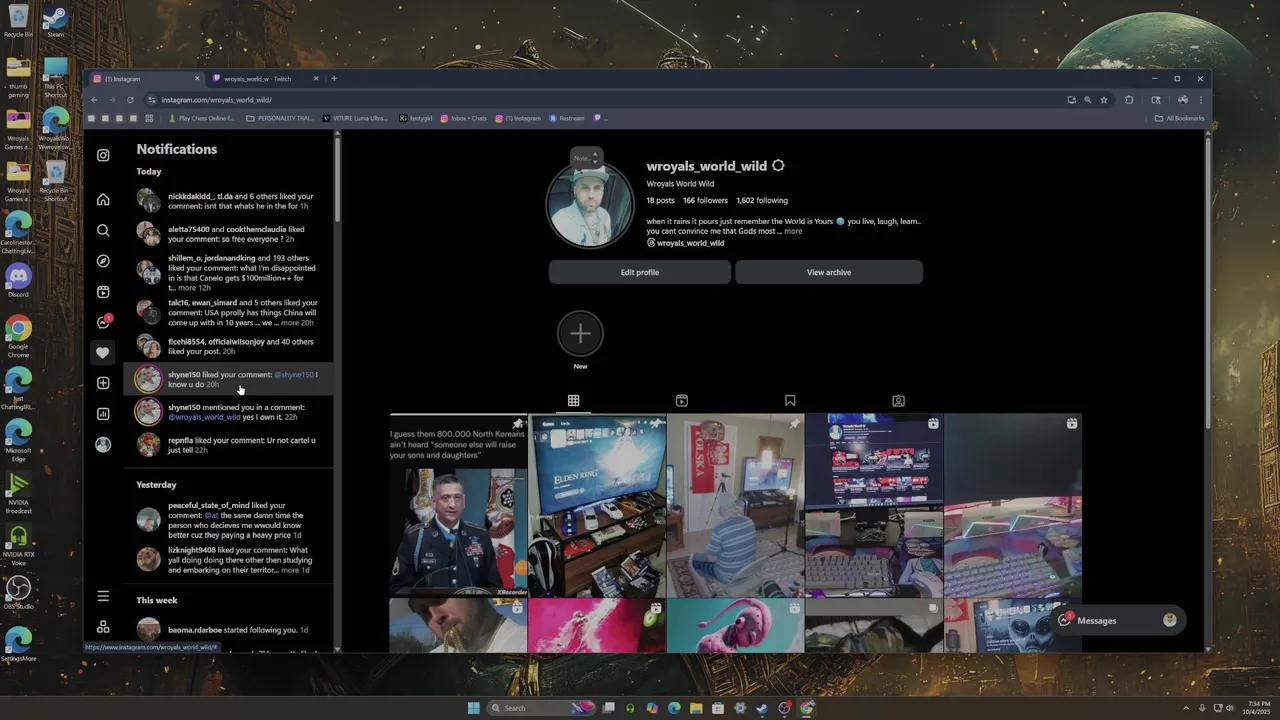Expand shillem_o notification with more link
Image resolution: width=1280 pixels, height=720 pixels.
187,288
